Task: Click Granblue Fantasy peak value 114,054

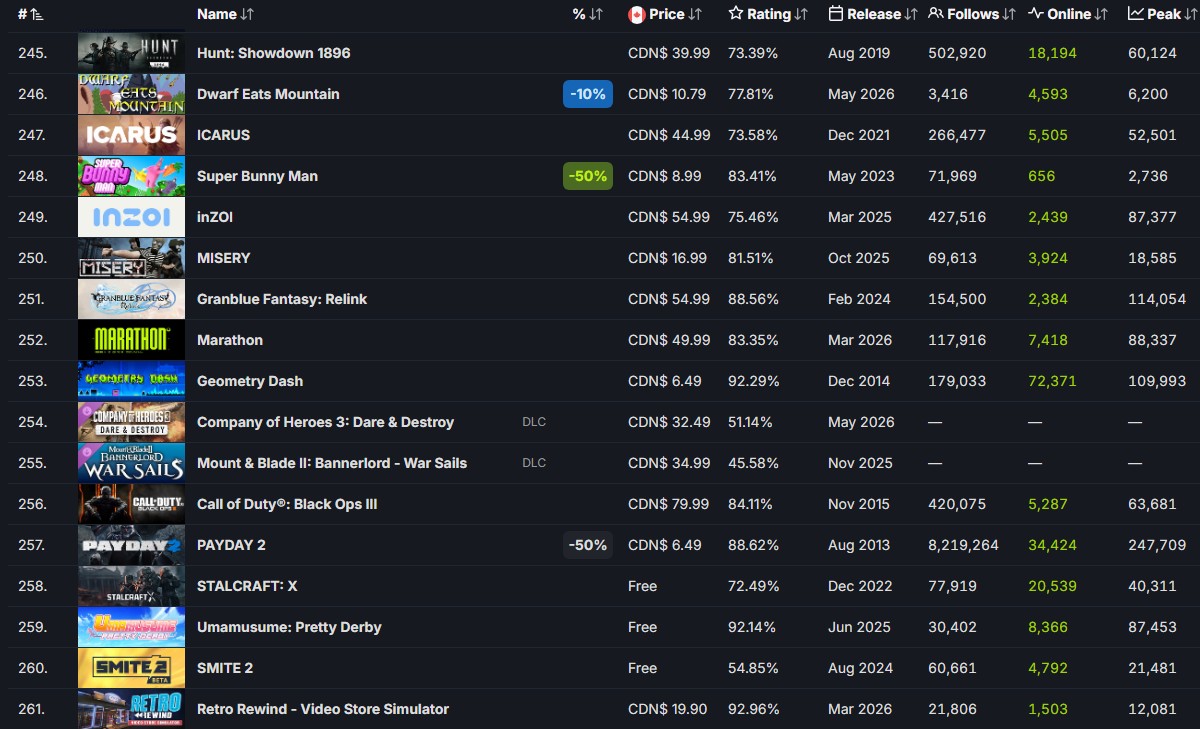Action: coord(1157,299)
